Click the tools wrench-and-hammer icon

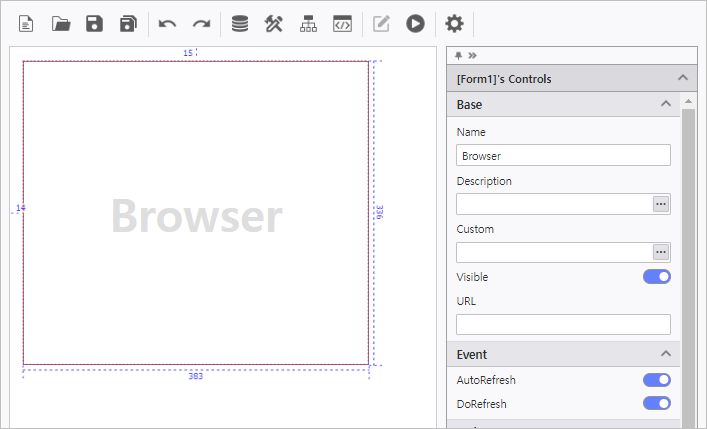274,24
